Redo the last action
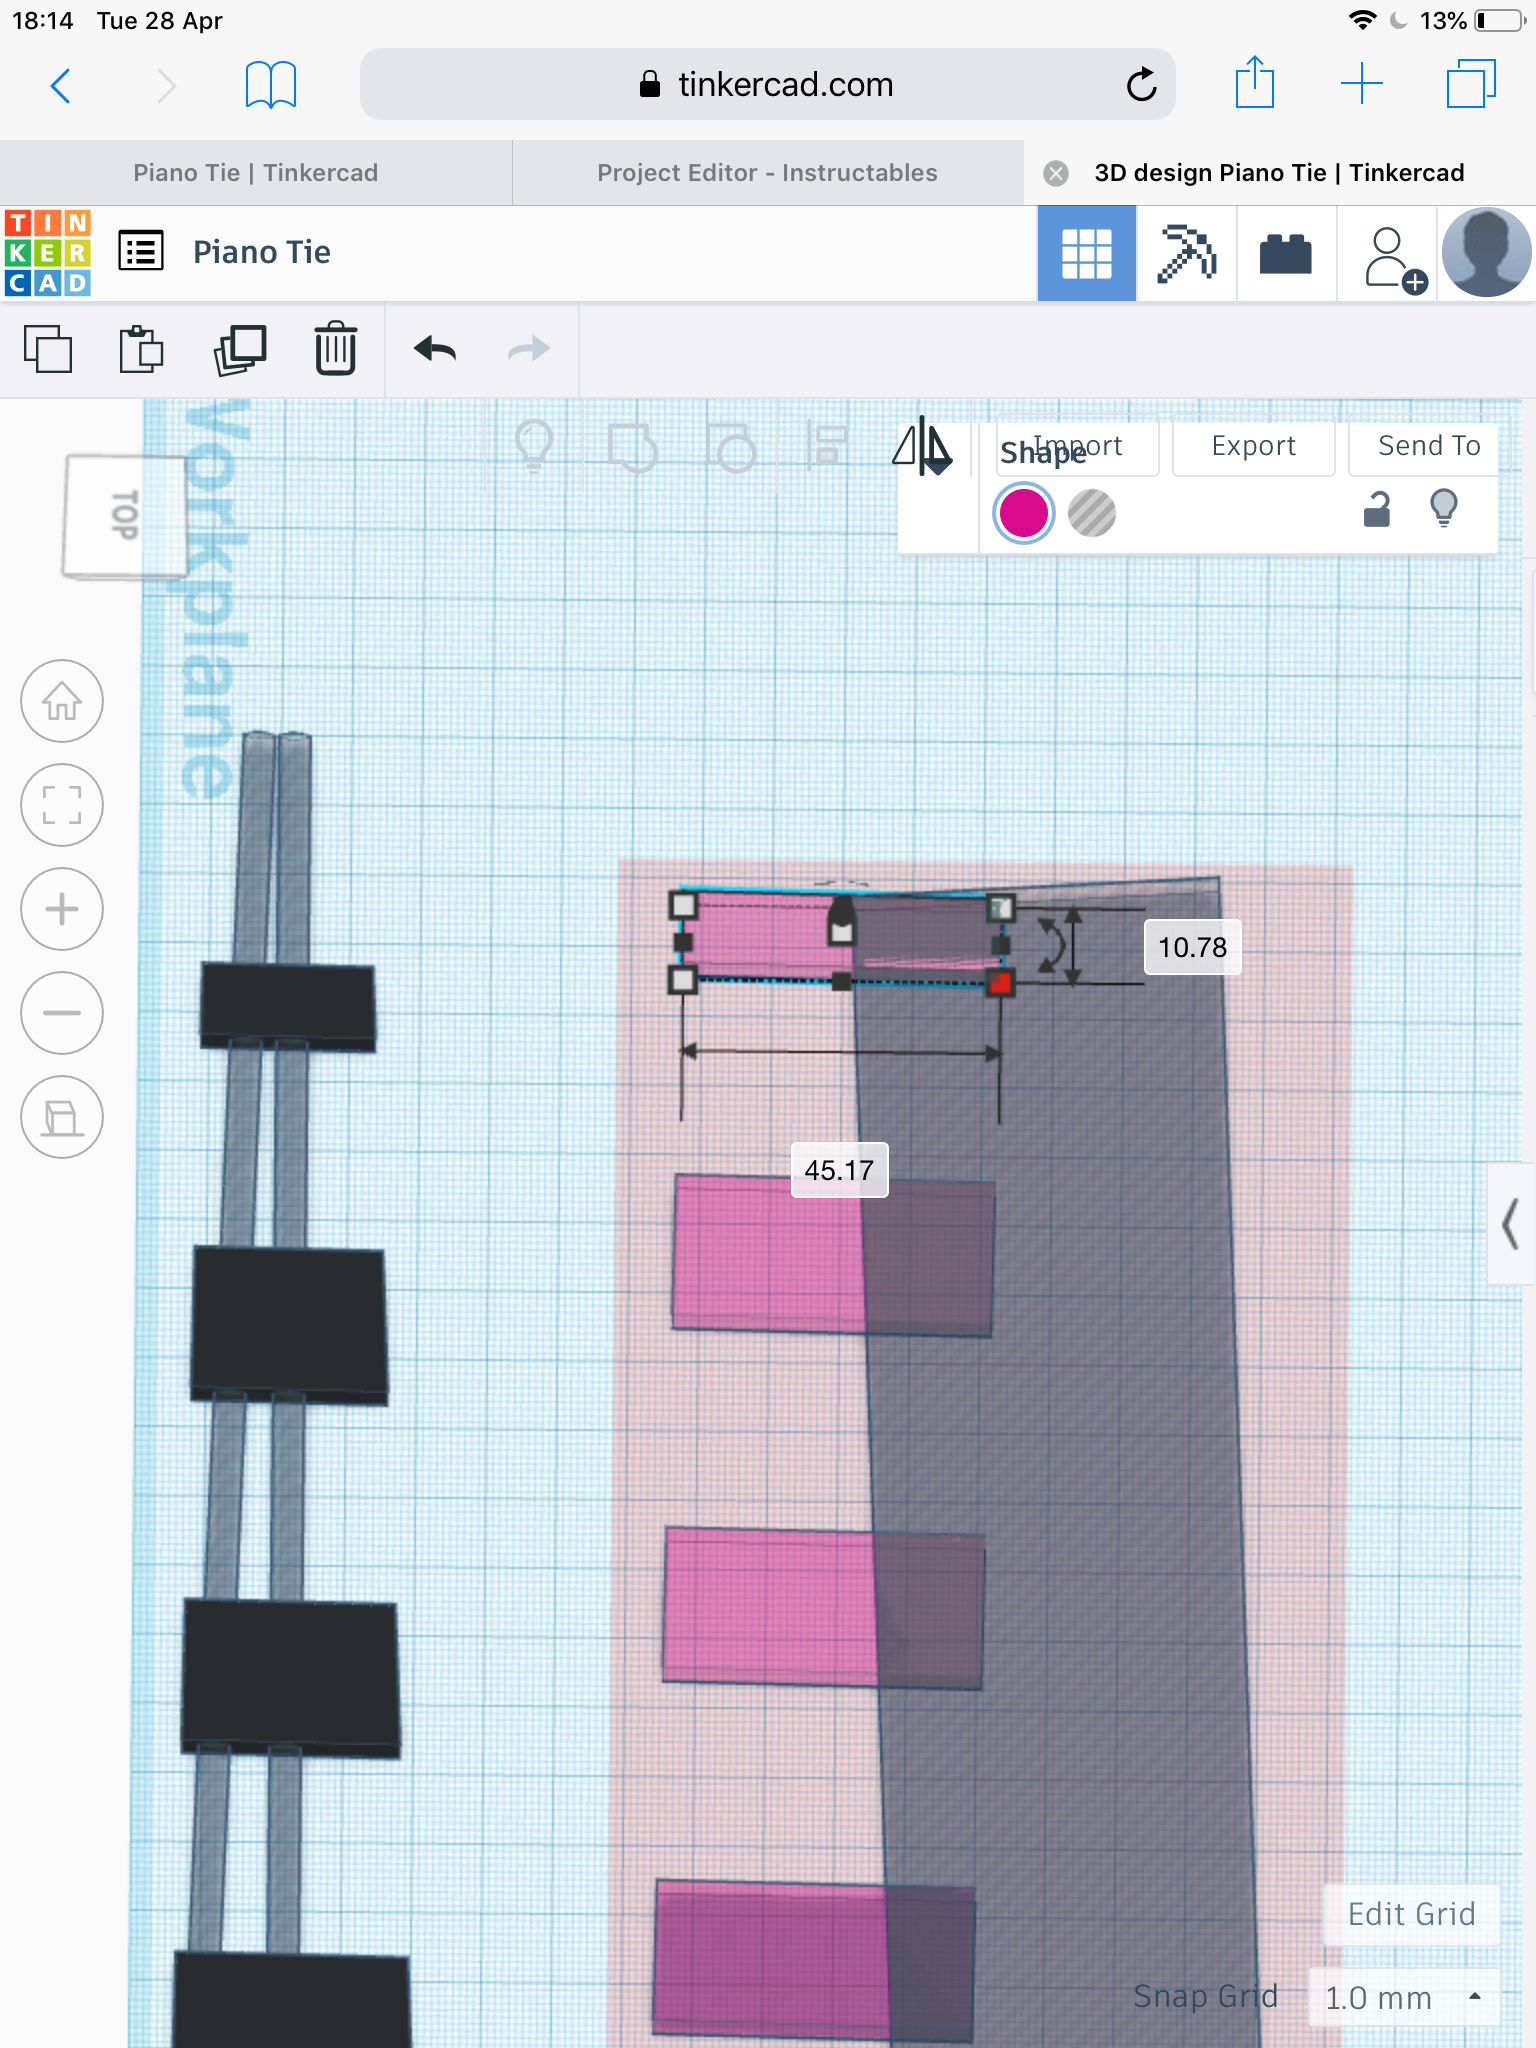1536x2048 pixels. (529, 348)
